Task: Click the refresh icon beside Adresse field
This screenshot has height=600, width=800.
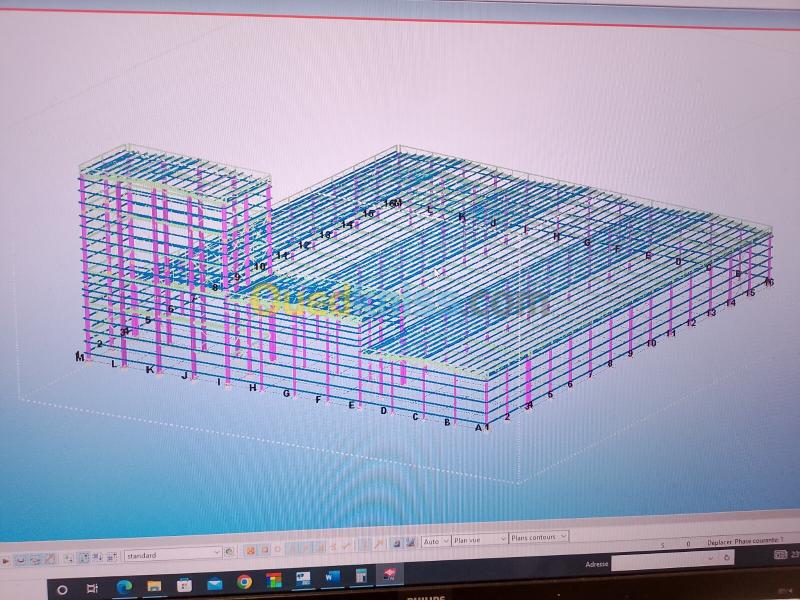Action: coord(727,558)
